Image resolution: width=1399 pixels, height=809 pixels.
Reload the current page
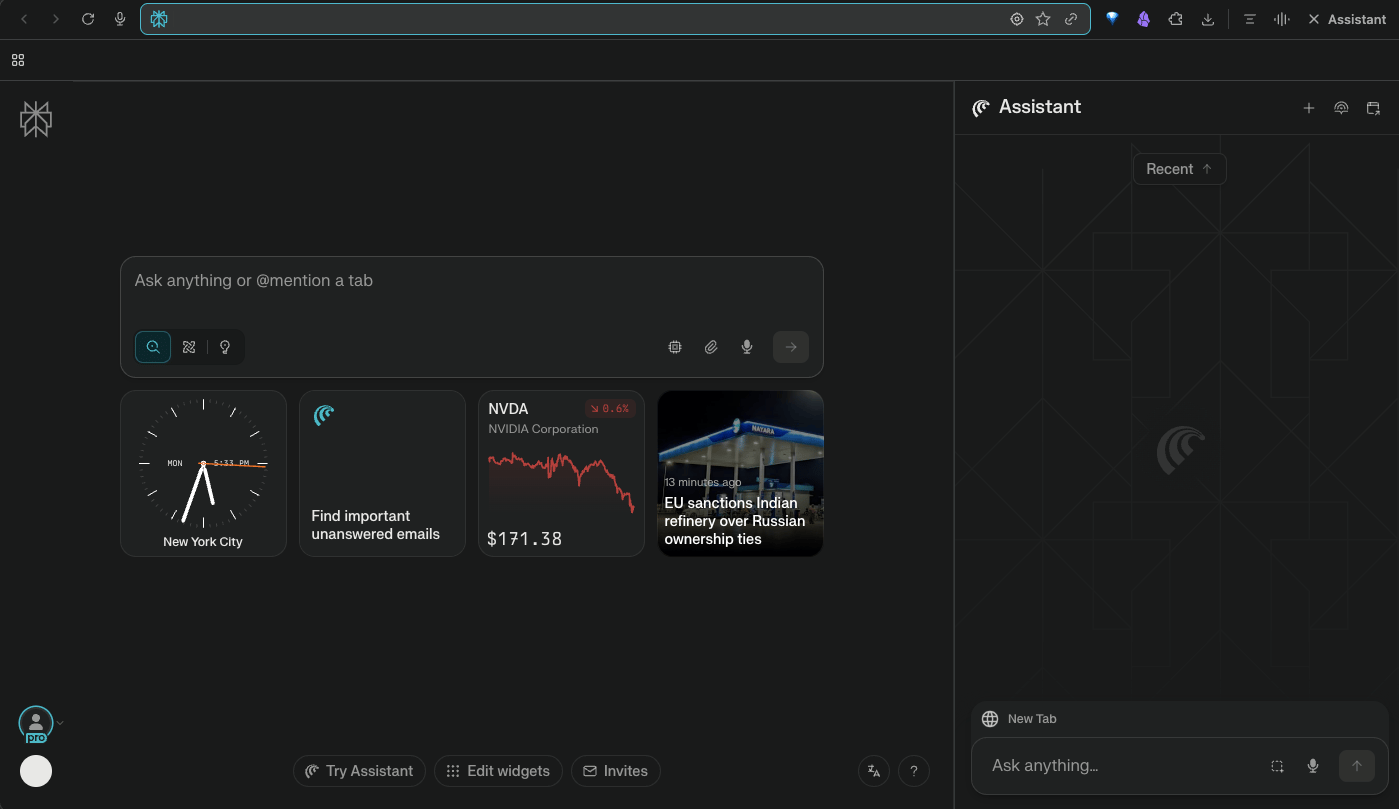(x=88, y=19)
